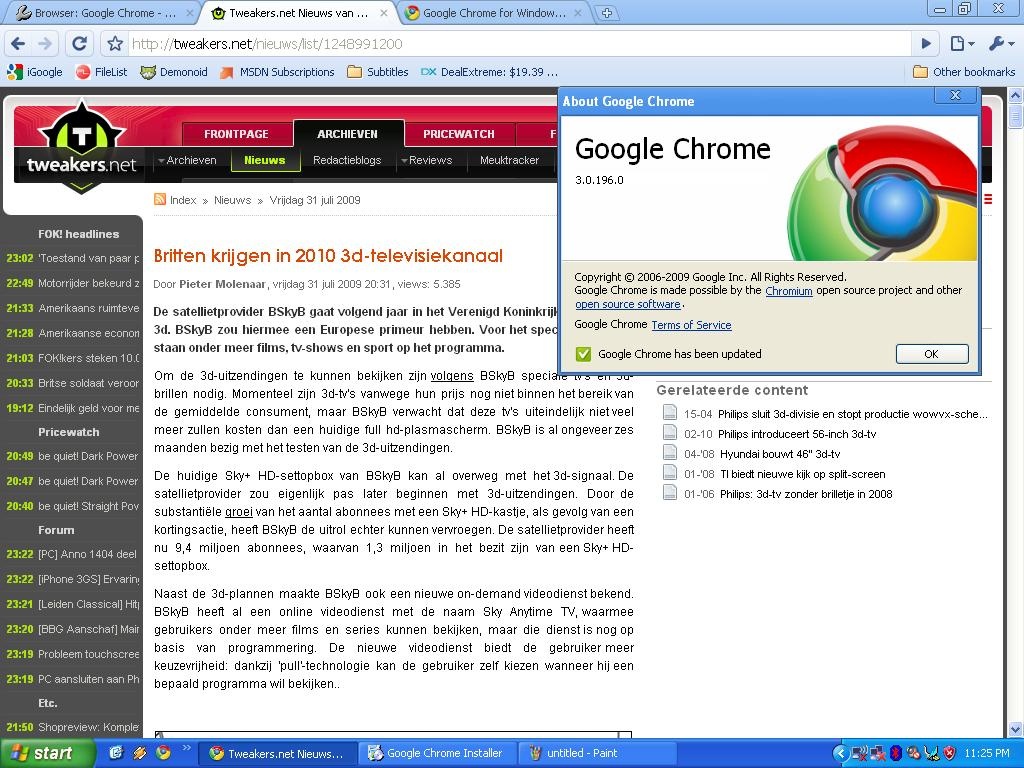Click the page scrollbar up arrow
This screenshot has height=768, width=1024.
click(1015, 95)
